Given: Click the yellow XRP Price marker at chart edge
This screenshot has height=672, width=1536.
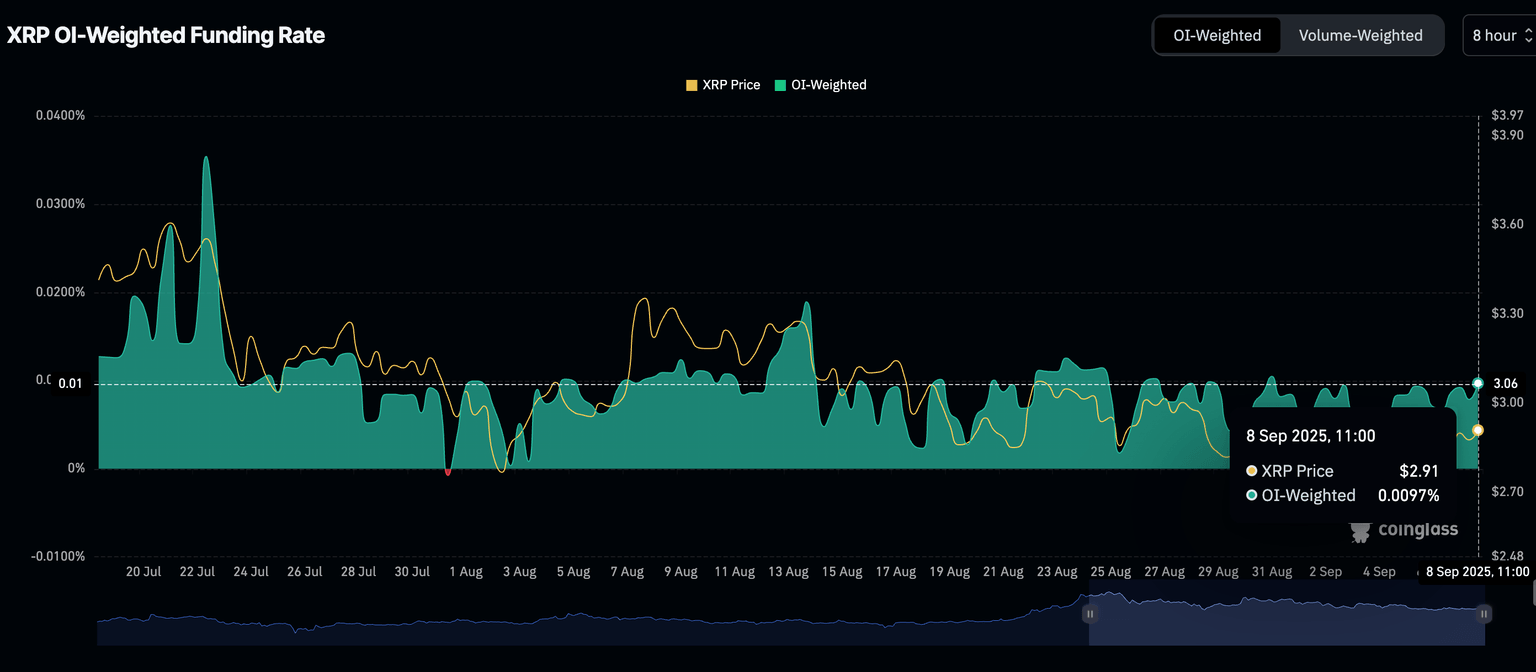Looking at the screenshot, I should pyautogui.click(x=1478, y=430).
